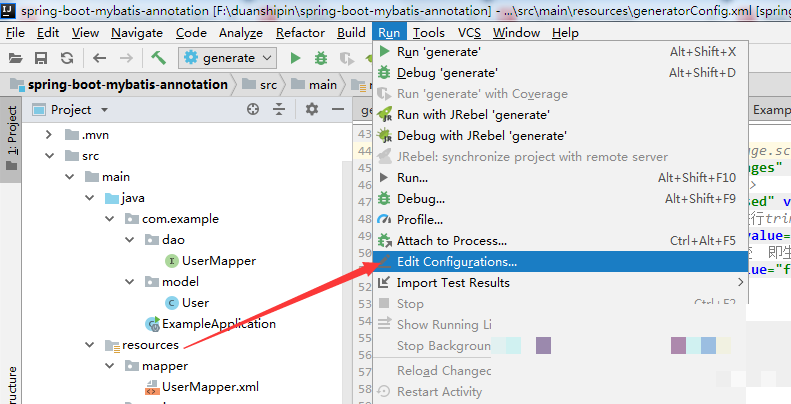Select Debug 'generate' menu item
791x404 pixels.
(x=560, y=73)
